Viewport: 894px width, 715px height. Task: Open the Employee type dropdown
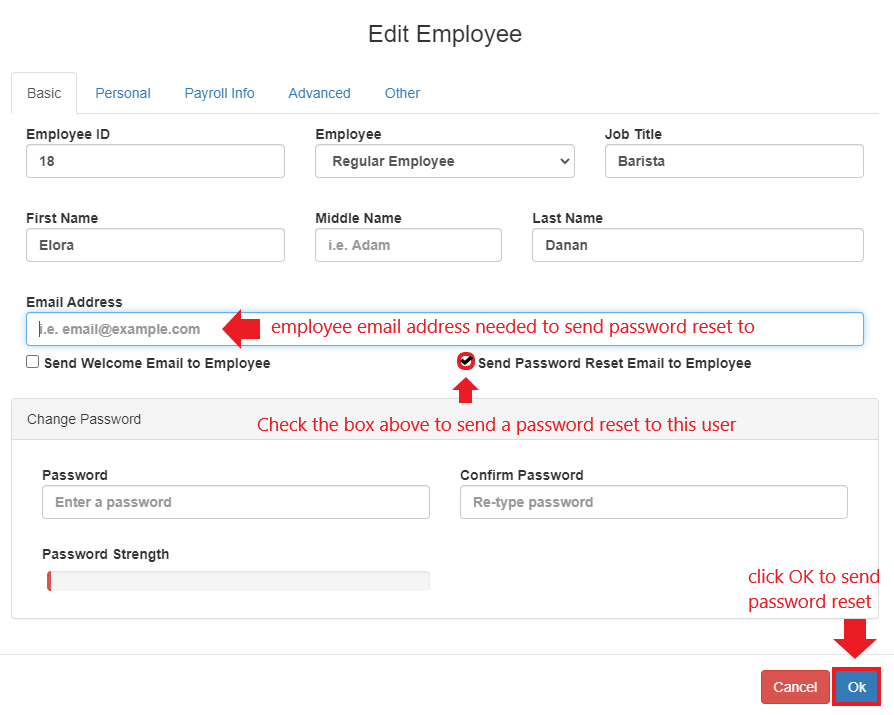point(444,160)
